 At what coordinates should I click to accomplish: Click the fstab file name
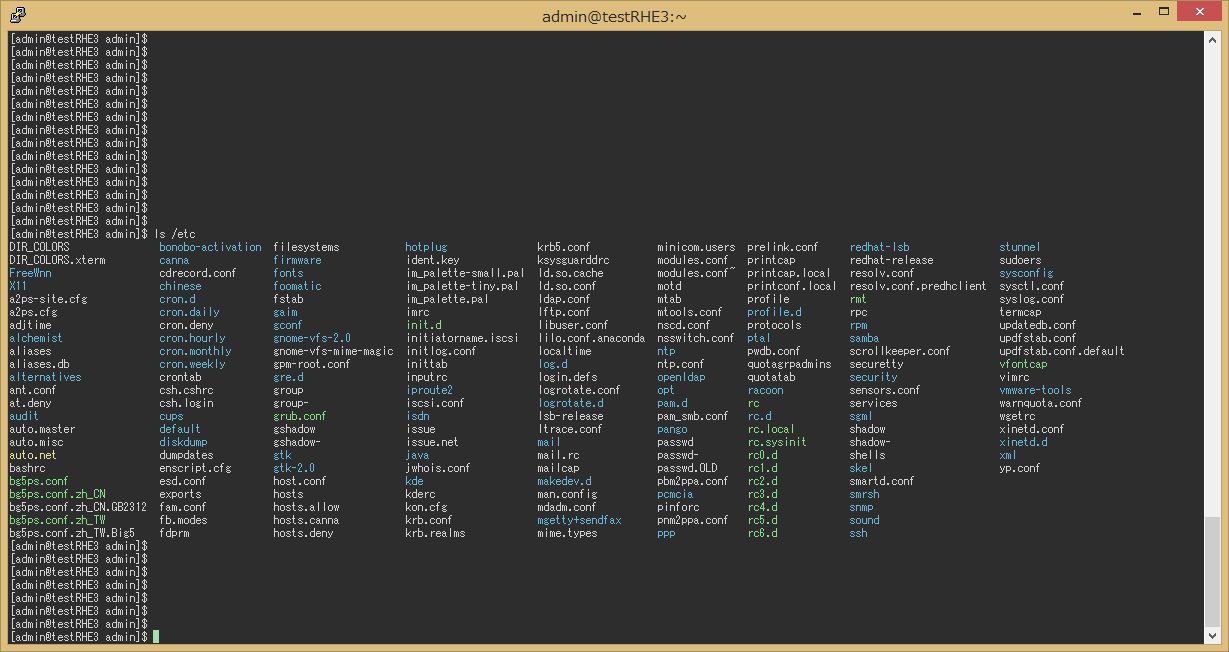288,299
